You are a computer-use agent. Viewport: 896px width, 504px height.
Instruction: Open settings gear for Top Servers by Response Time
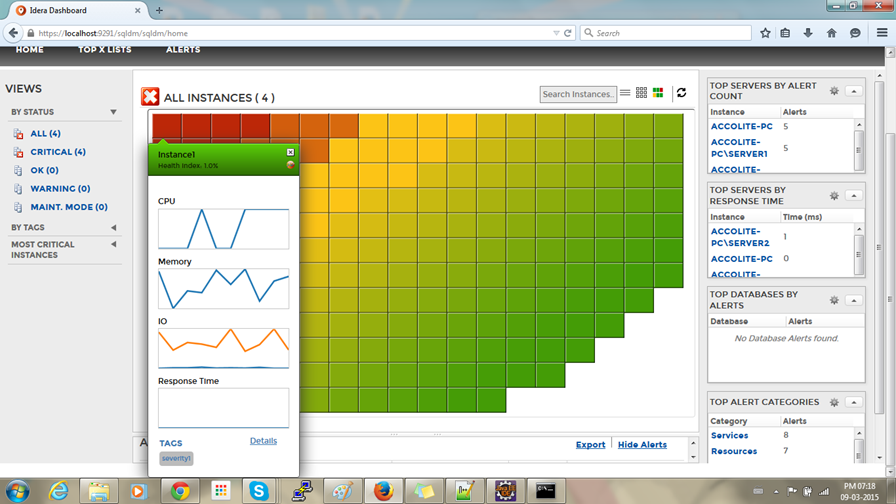coord(834,196)
